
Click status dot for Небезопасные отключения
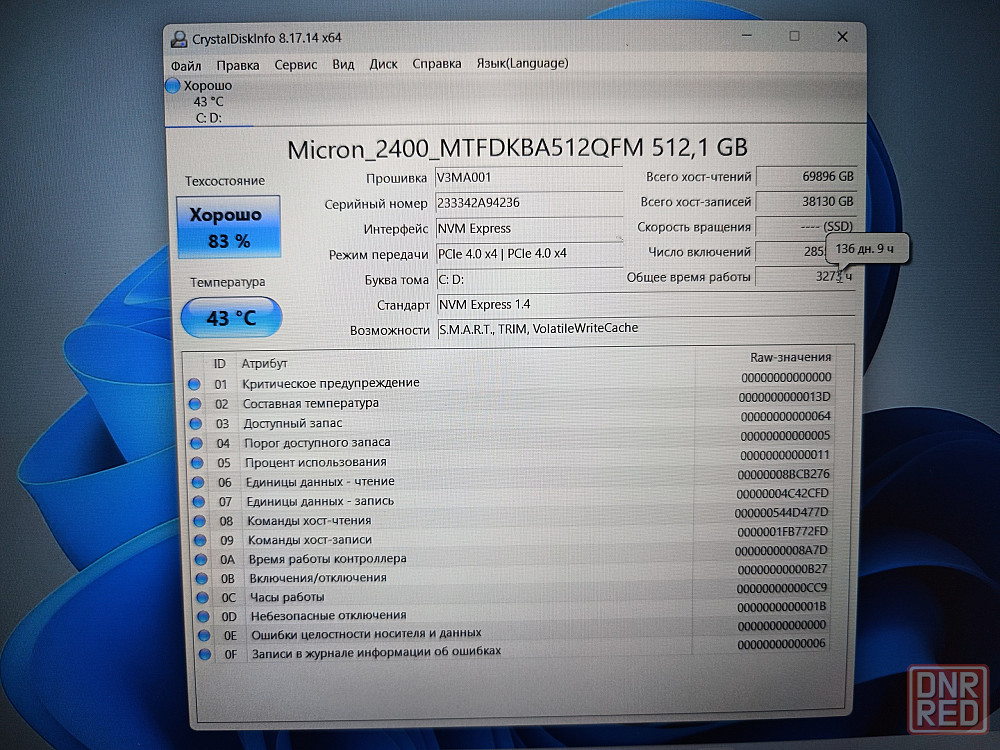click(203, 617)
